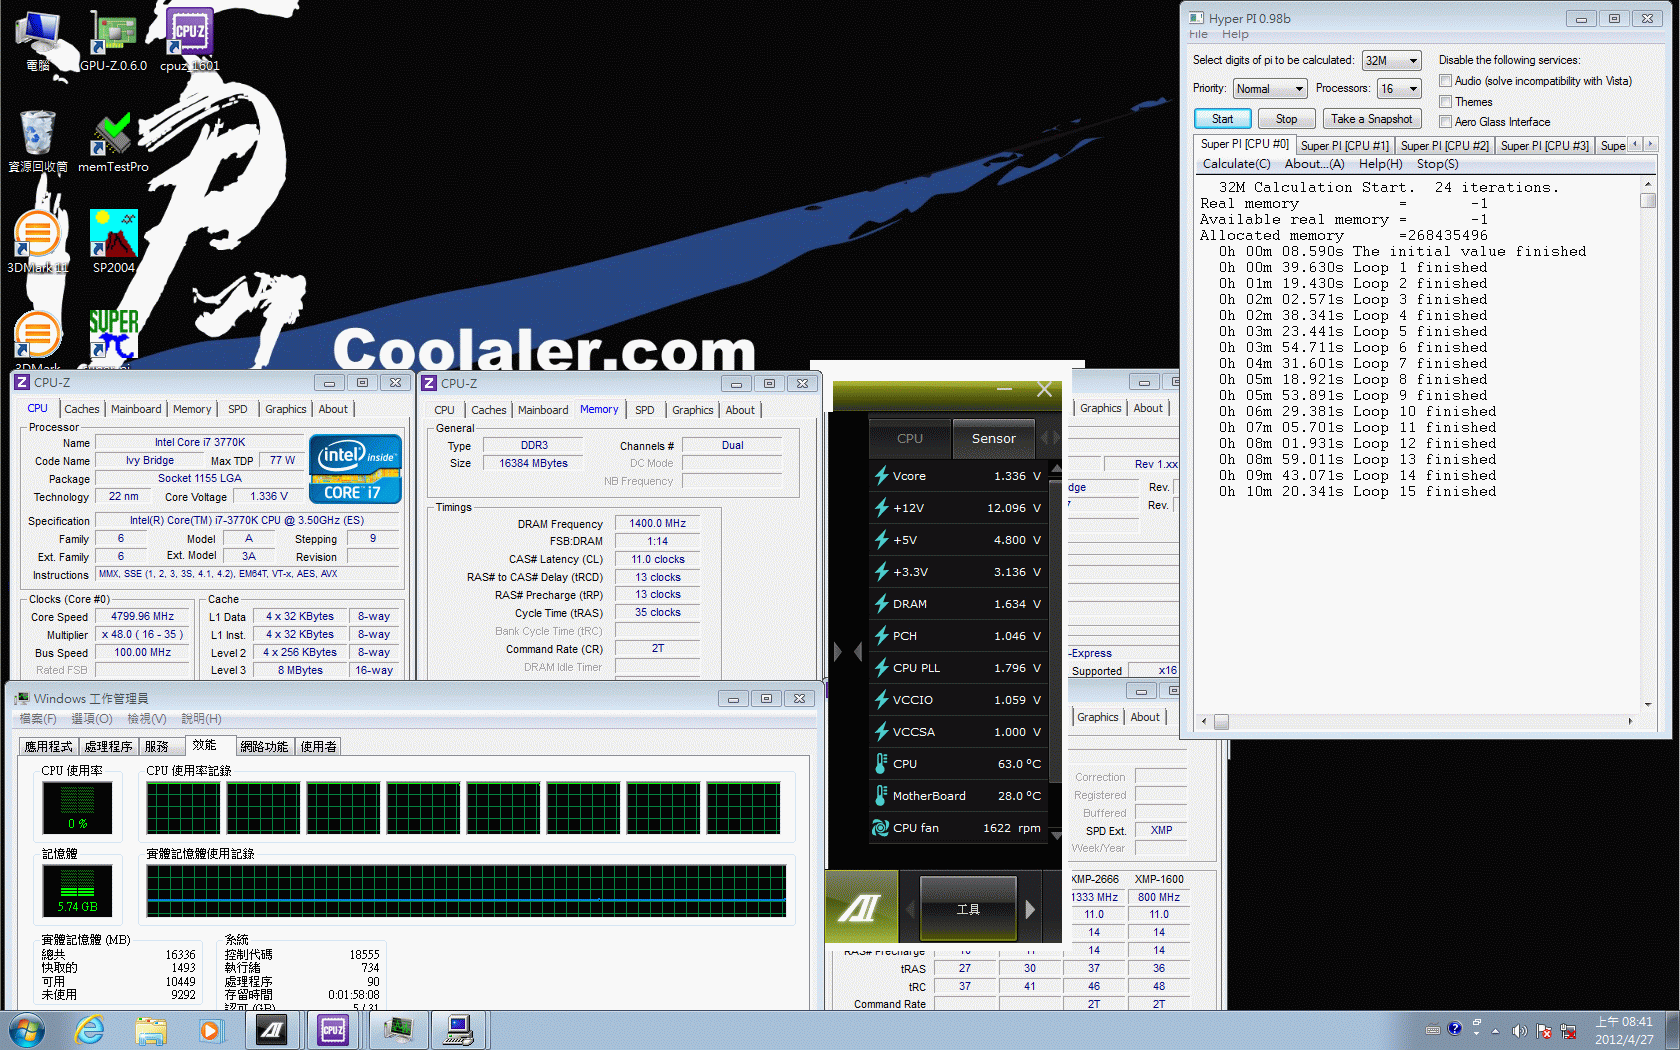Switch to Task Manager taskbar button
1680x1050 pixels.
pos(398,1029)
